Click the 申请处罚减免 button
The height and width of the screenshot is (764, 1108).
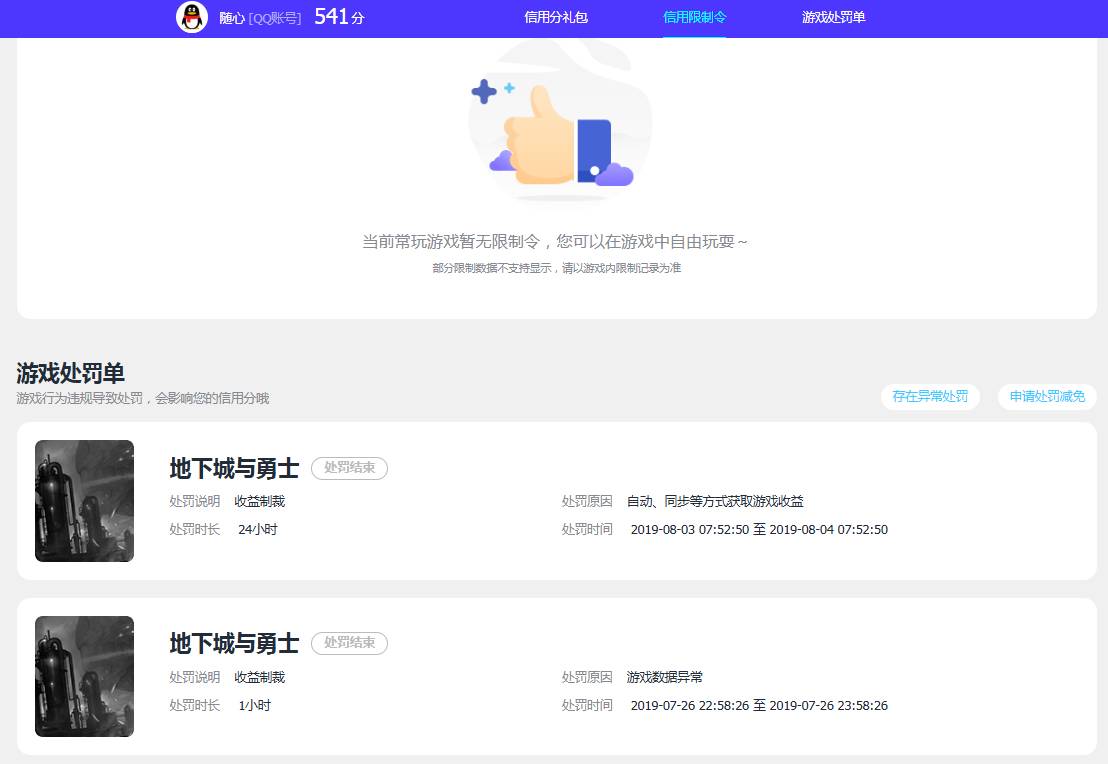1045,396
